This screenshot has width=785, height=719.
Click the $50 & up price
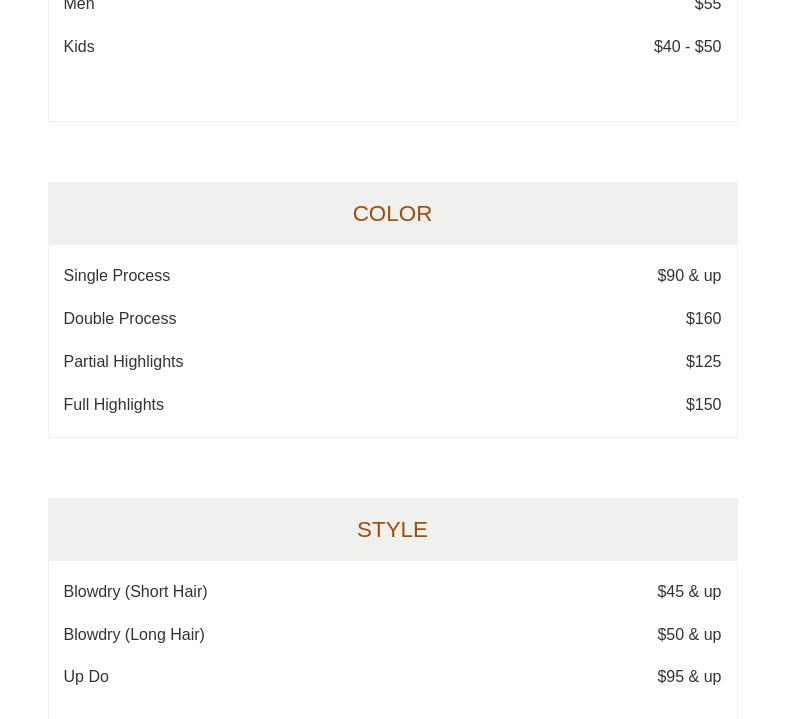point(689,635)
